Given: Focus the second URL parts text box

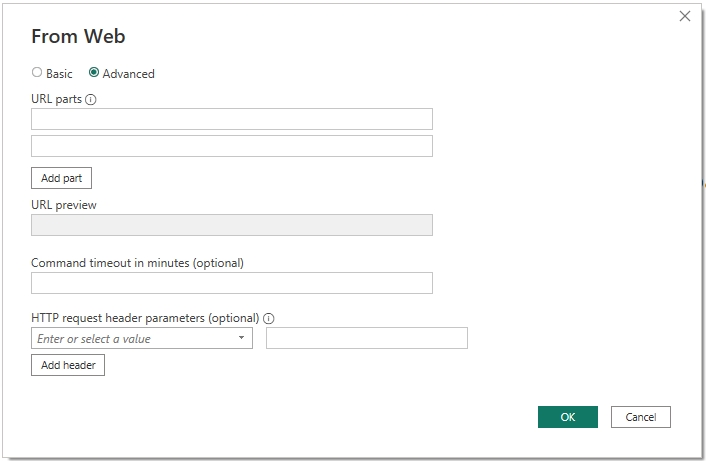Looking at the screenshot, I should tap(232, 146).
